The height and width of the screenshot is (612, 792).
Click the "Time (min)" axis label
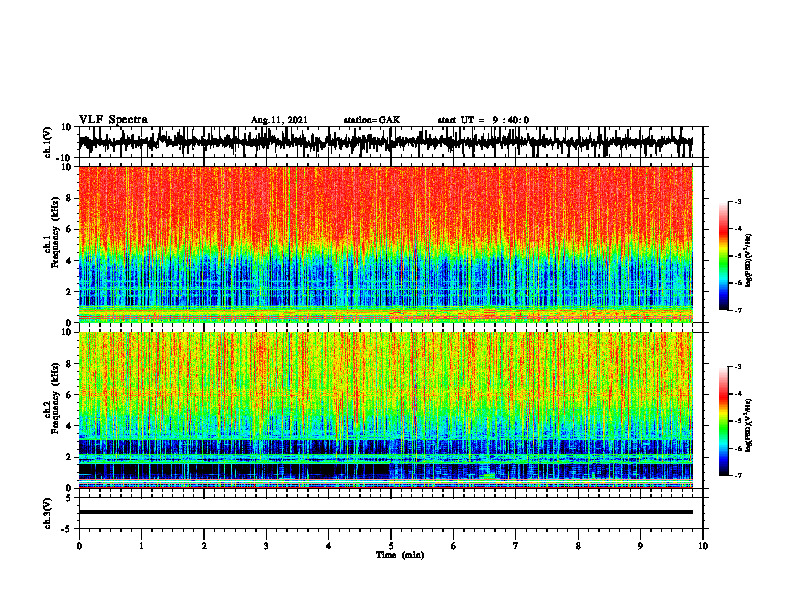coord(400,555)
